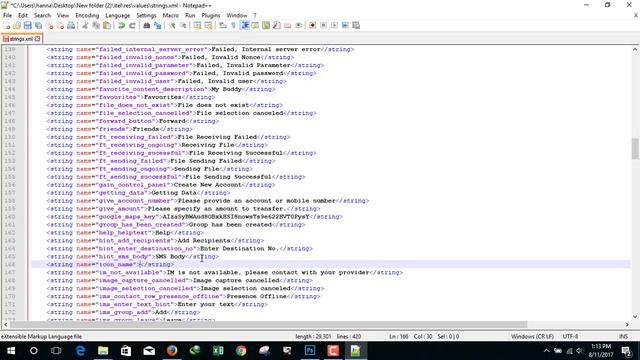This screenshot has height=360, width=640.
Task: Open the Encoding menu
Action: (87, 15)
